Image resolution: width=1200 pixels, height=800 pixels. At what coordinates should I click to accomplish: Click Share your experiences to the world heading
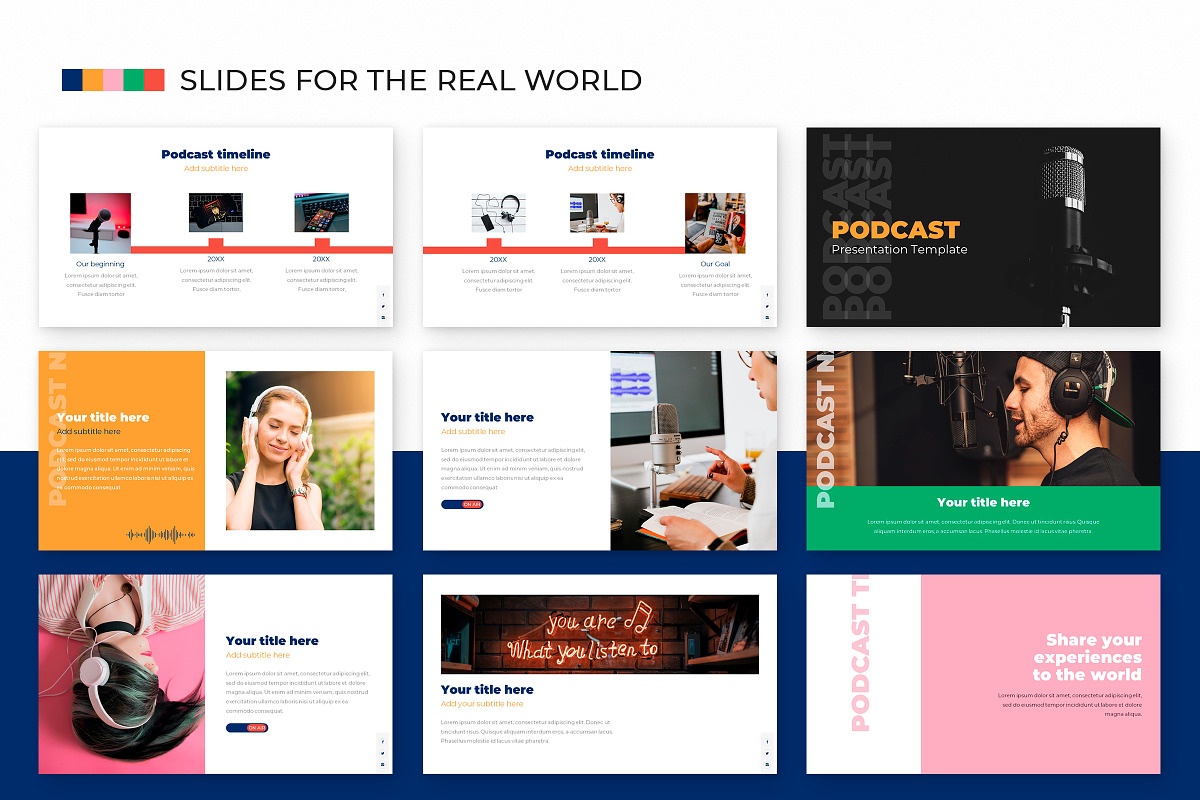(1088, 657)
